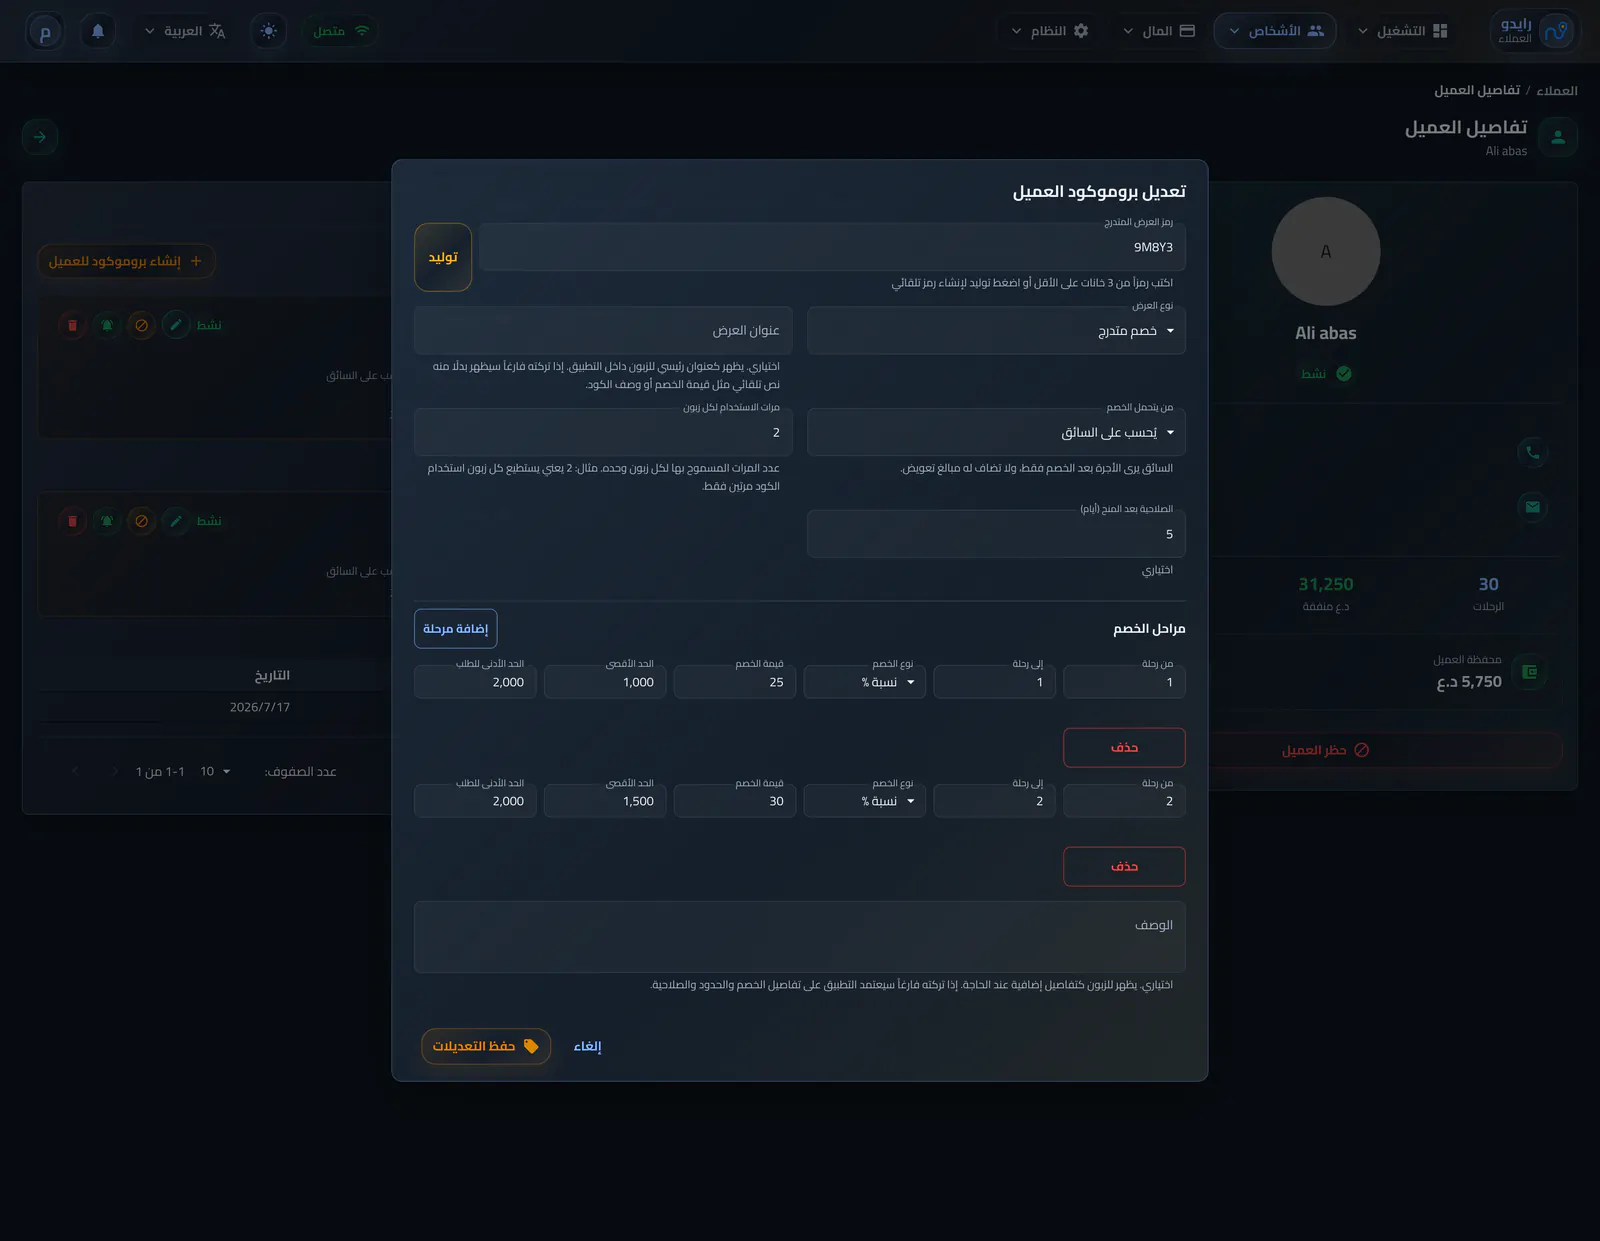The image size is (1600, 1241).
Task: Click first stage الحد الأدنى للطلب field
Action: click(x=475, y=682)
